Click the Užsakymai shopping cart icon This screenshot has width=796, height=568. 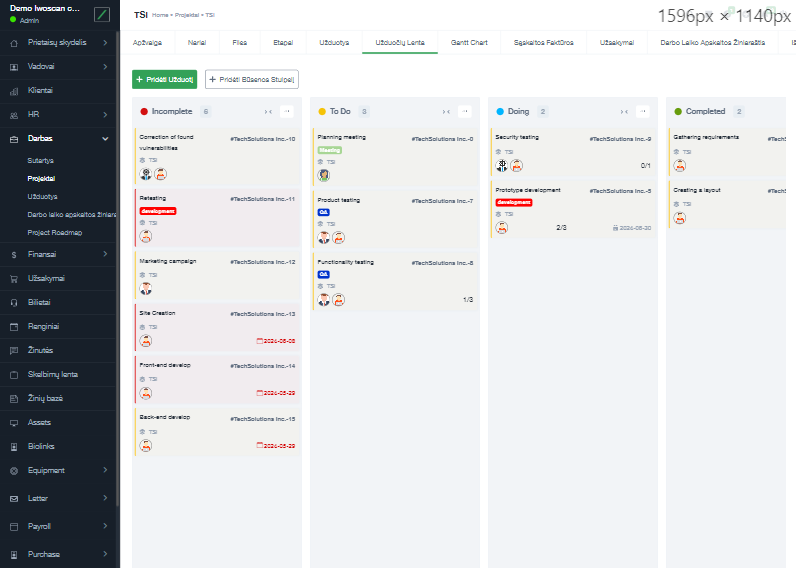(x=14, y=278)
